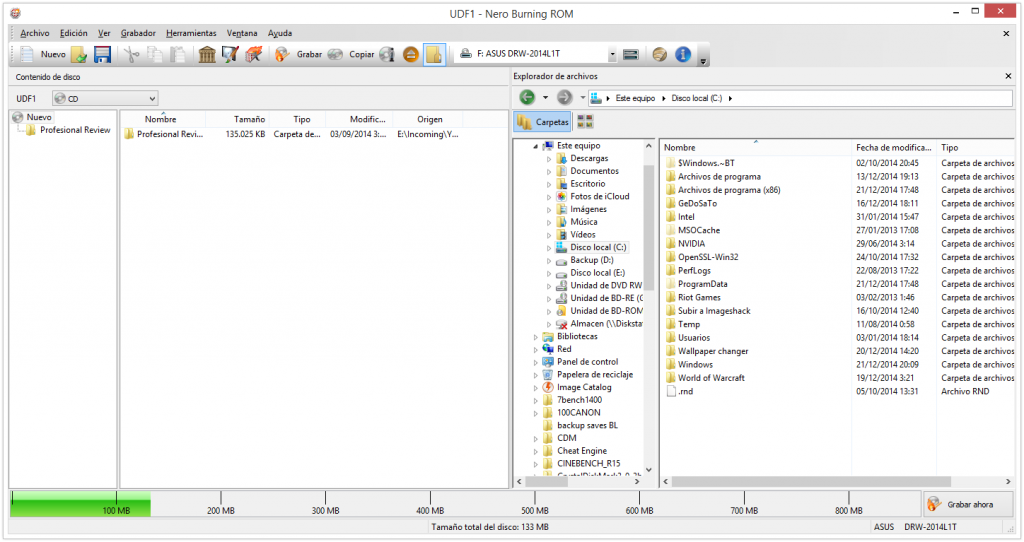Click the disc capacity bar at 100 MB
This screenshot has height=542, width=1024.
116,504
